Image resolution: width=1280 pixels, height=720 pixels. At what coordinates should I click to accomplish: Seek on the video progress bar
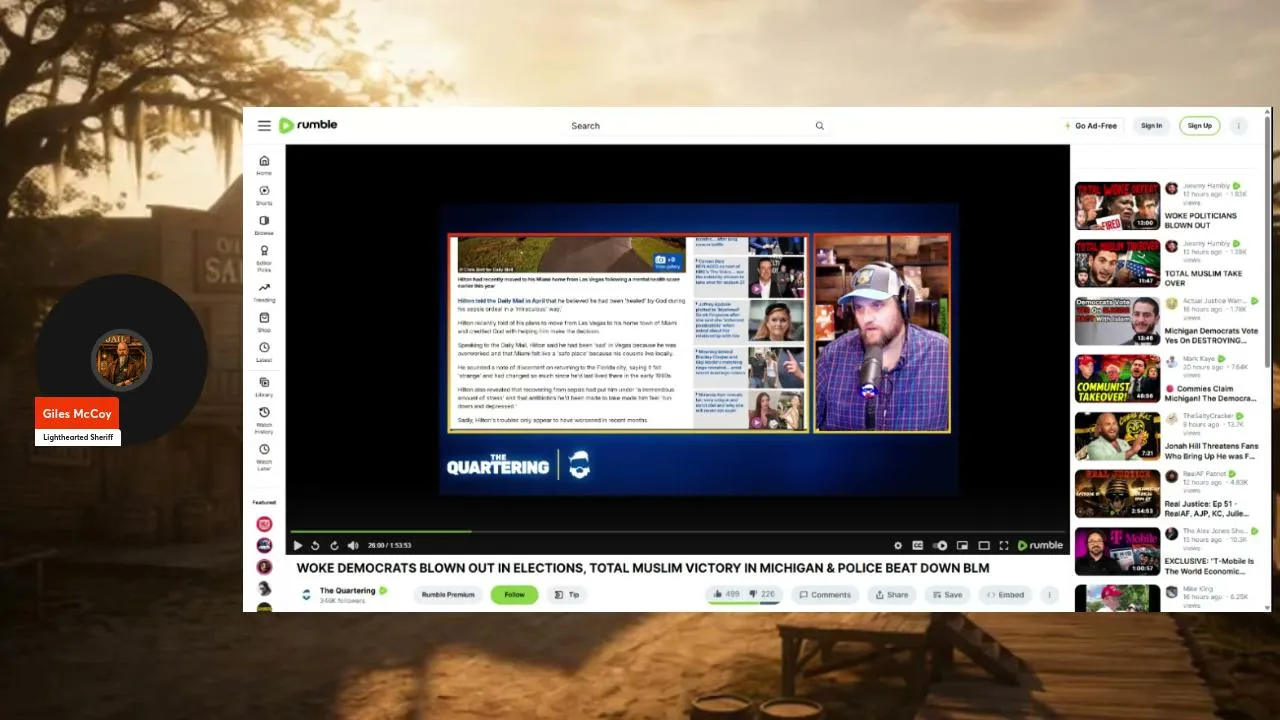coord(677,531)
